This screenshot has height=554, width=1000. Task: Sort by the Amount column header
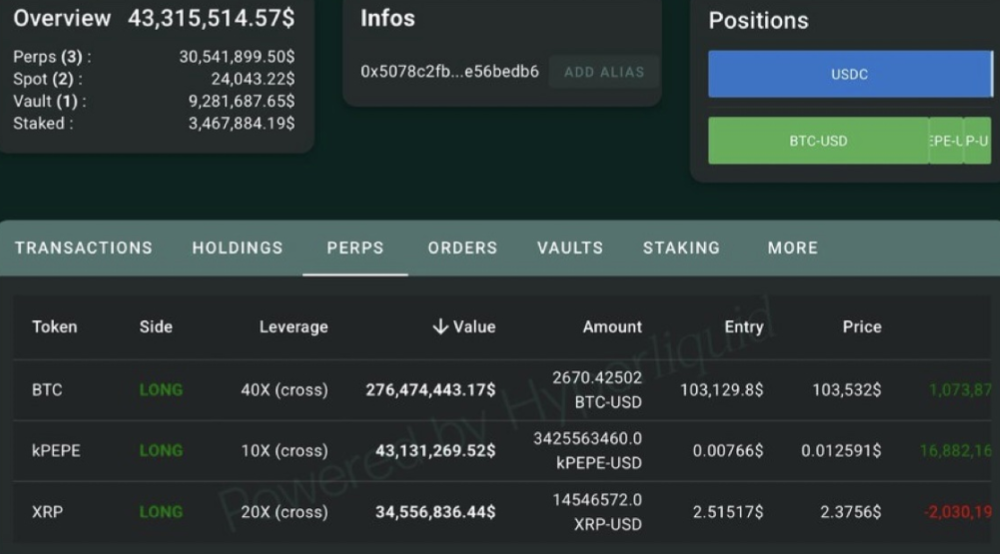612,327
